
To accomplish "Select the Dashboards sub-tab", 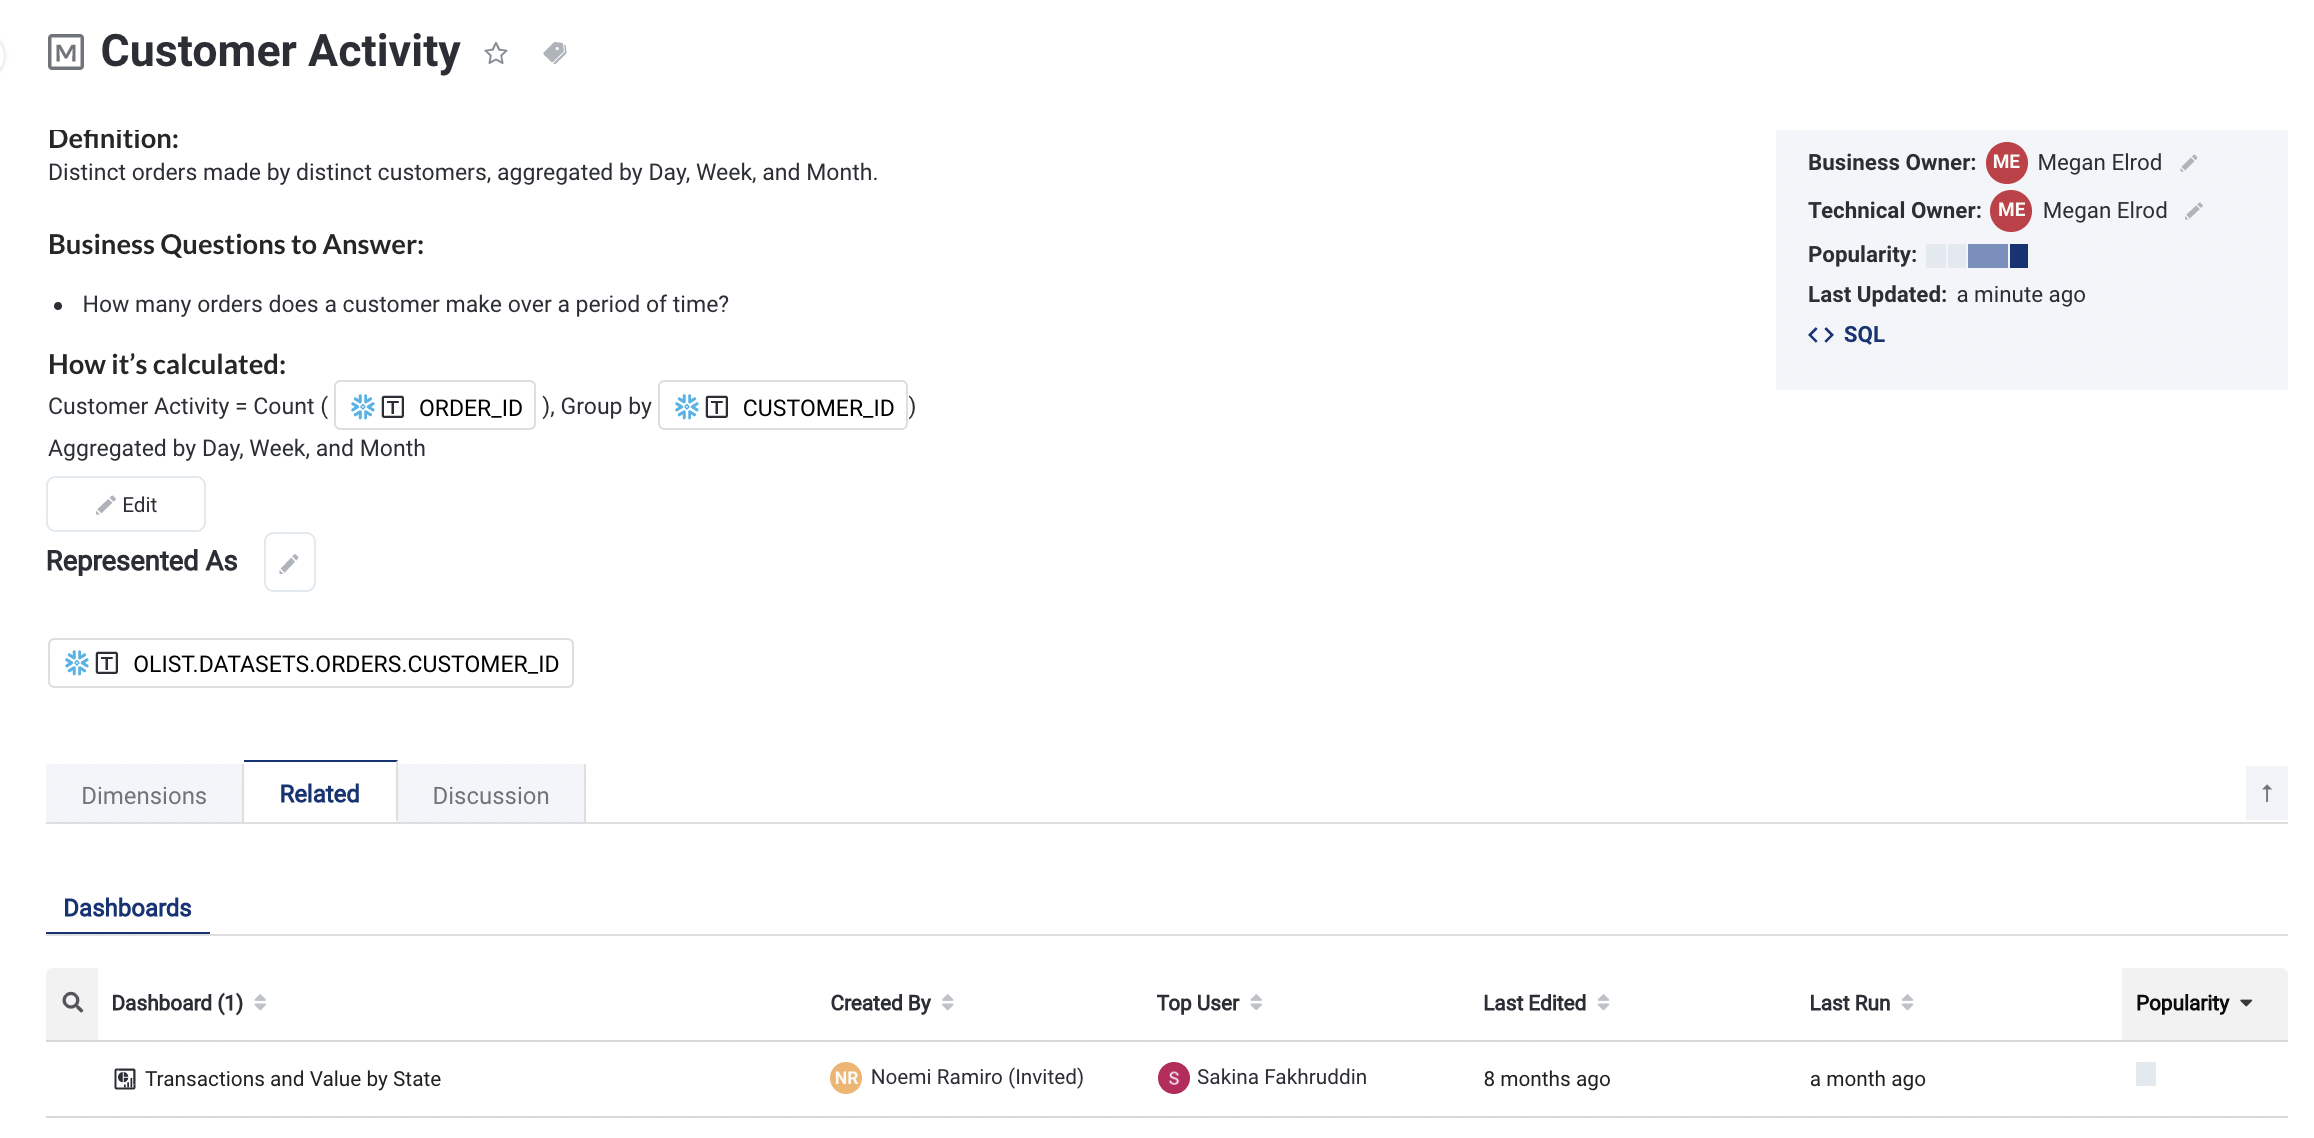I will pos(127,908).
